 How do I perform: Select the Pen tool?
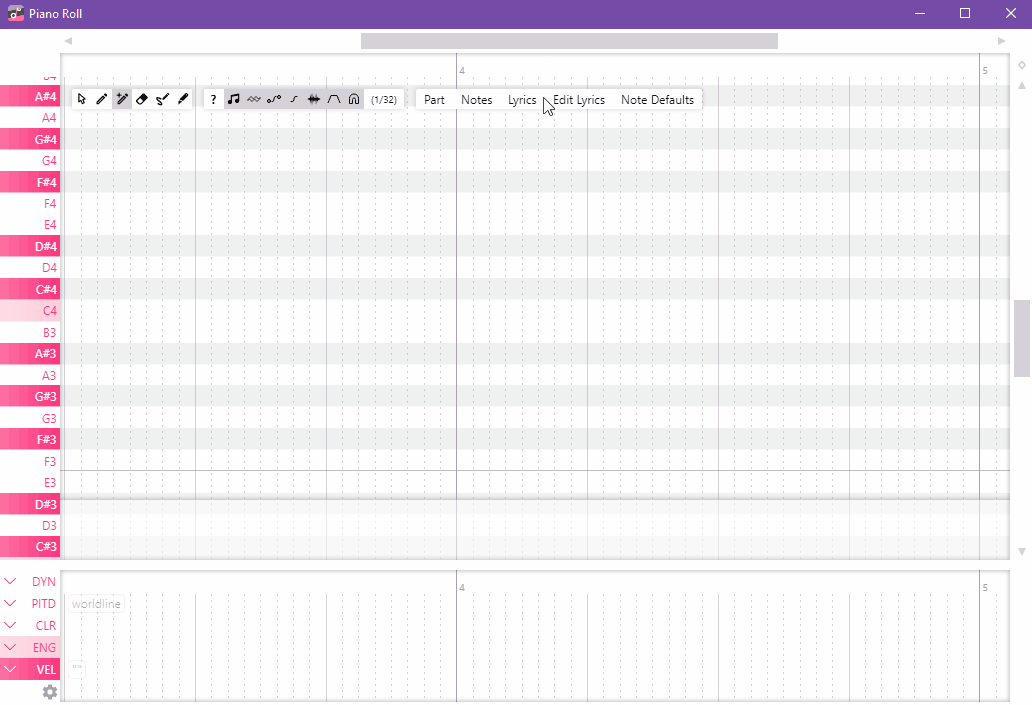click(101, 99)
